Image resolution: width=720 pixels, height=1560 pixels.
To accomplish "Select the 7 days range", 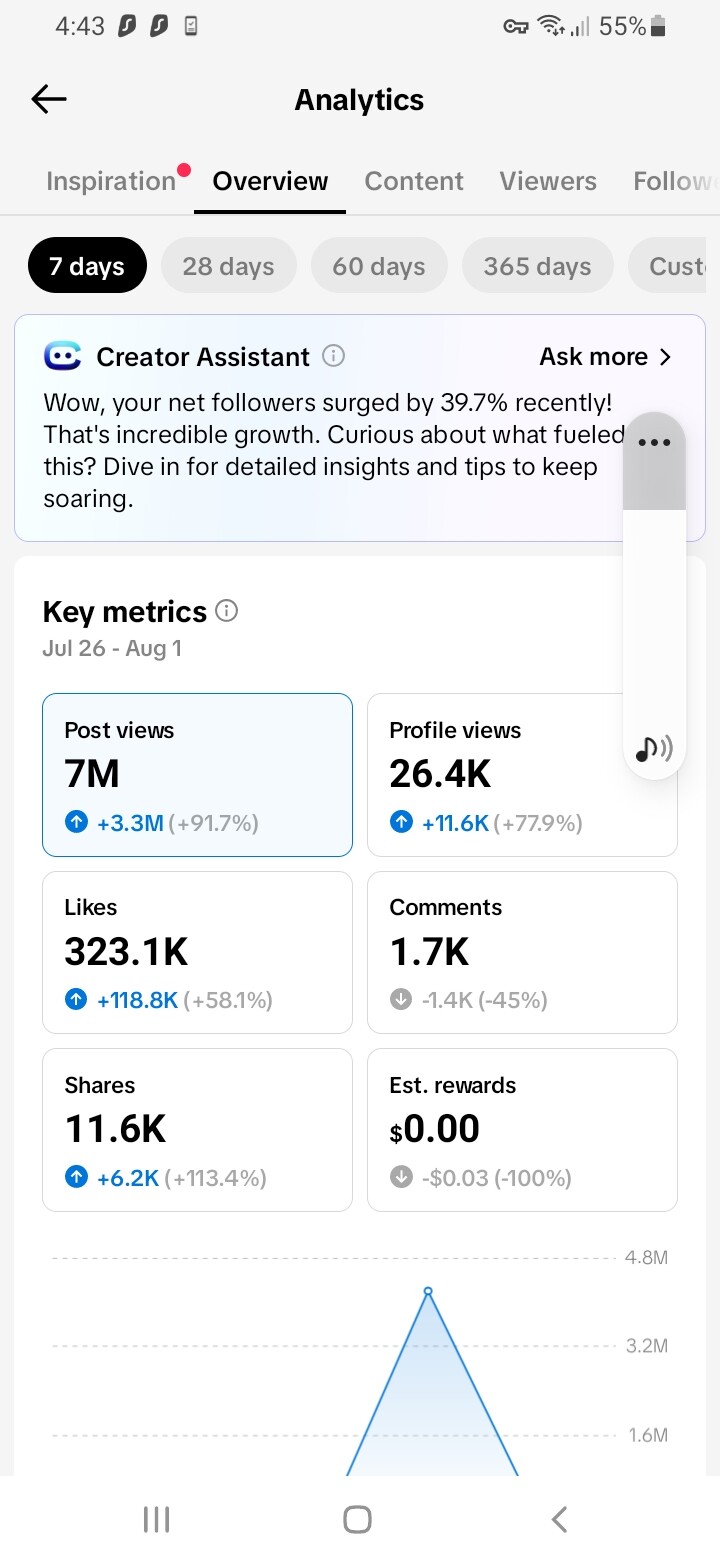I will click(x=87, y=266).
